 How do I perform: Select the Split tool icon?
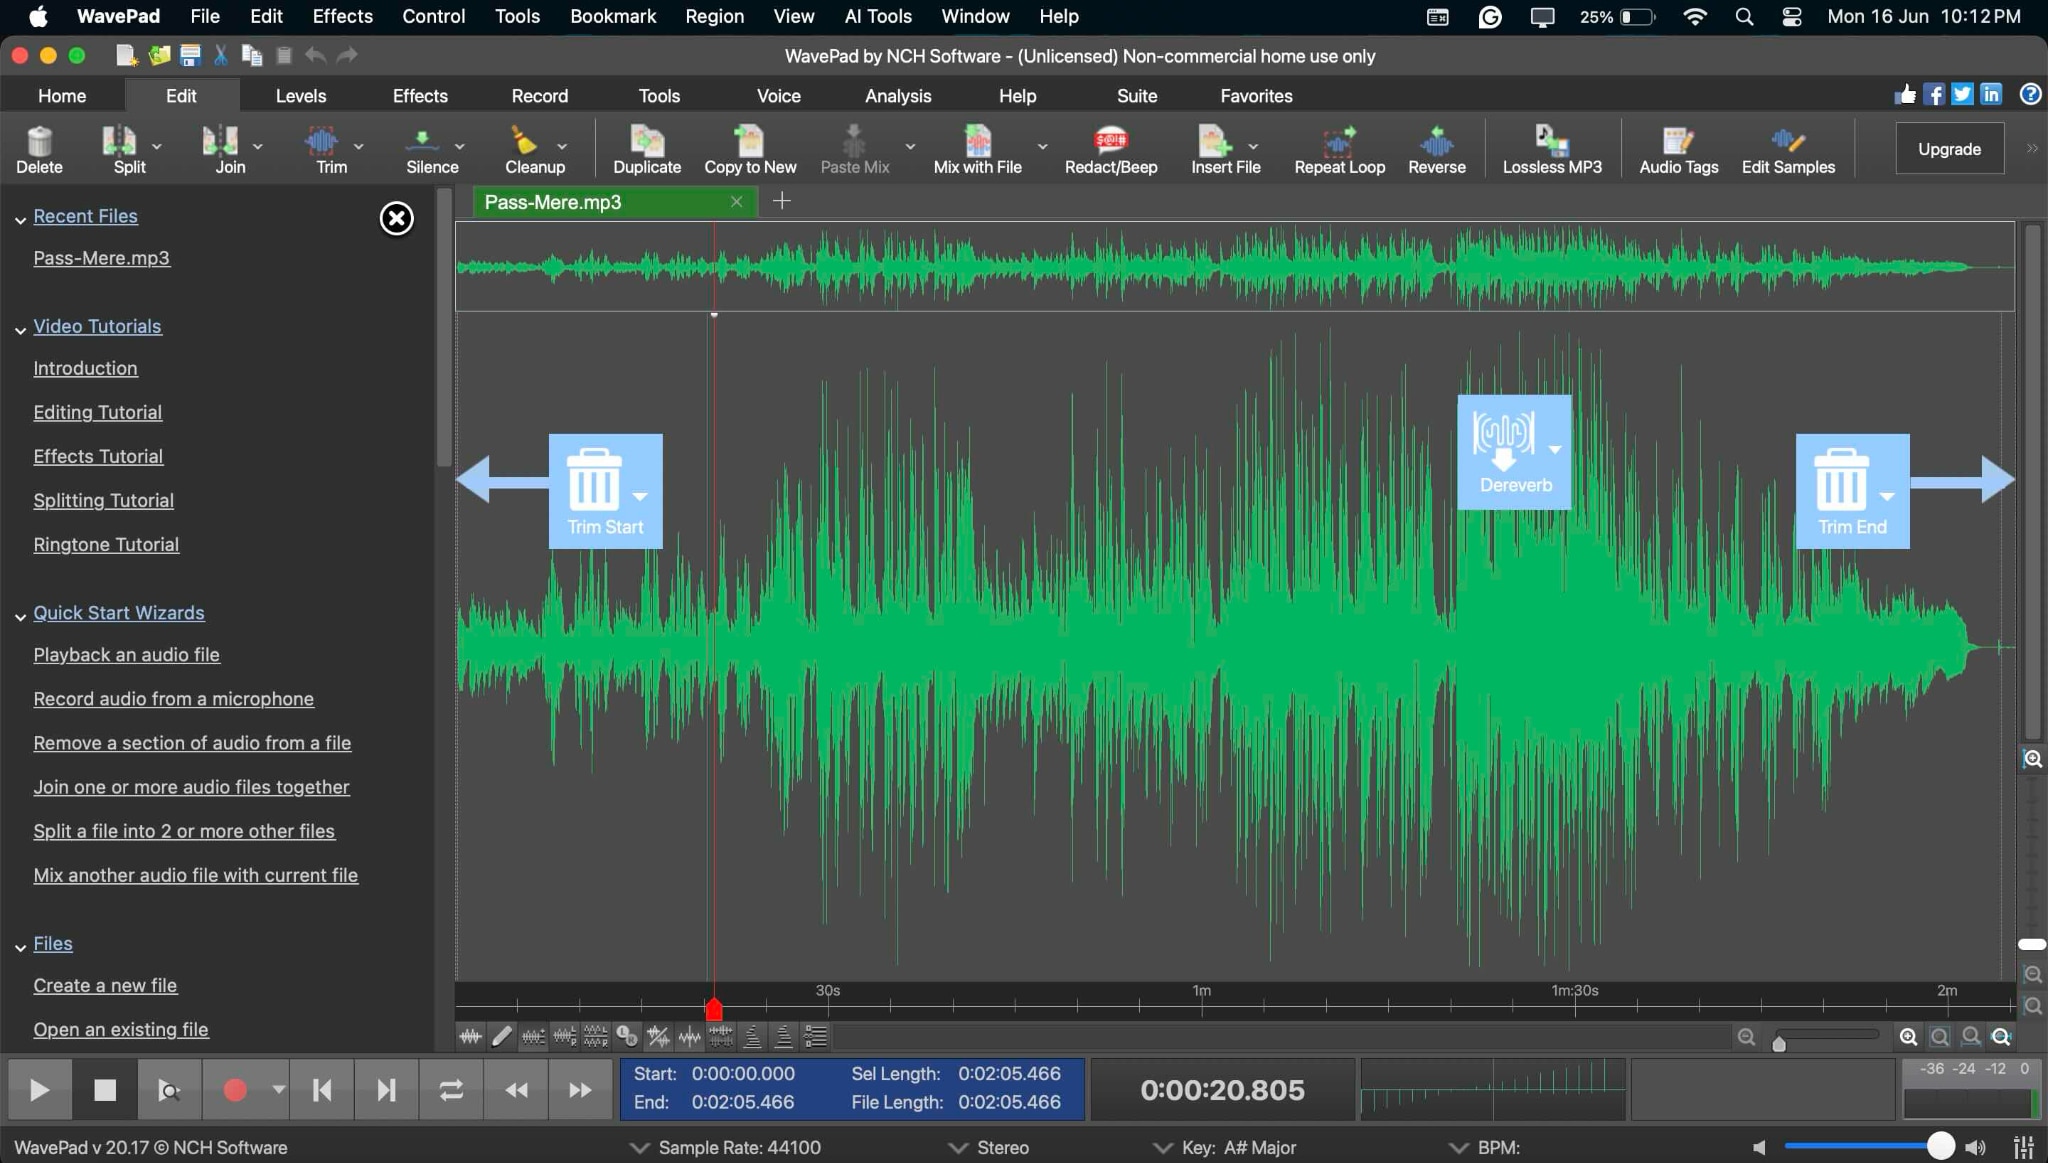[119, 141]
